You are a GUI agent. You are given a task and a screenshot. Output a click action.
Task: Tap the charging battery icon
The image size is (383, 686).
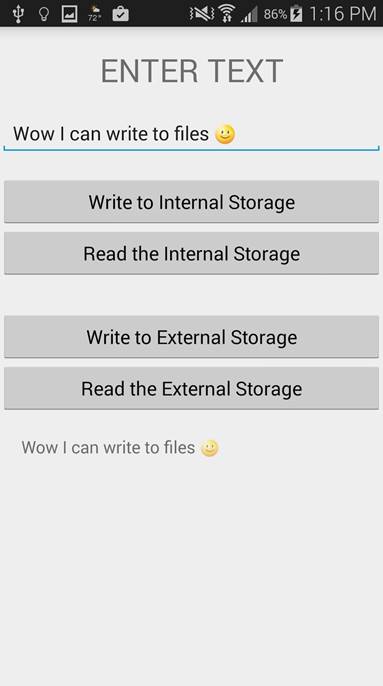click(x=296, y=14)
